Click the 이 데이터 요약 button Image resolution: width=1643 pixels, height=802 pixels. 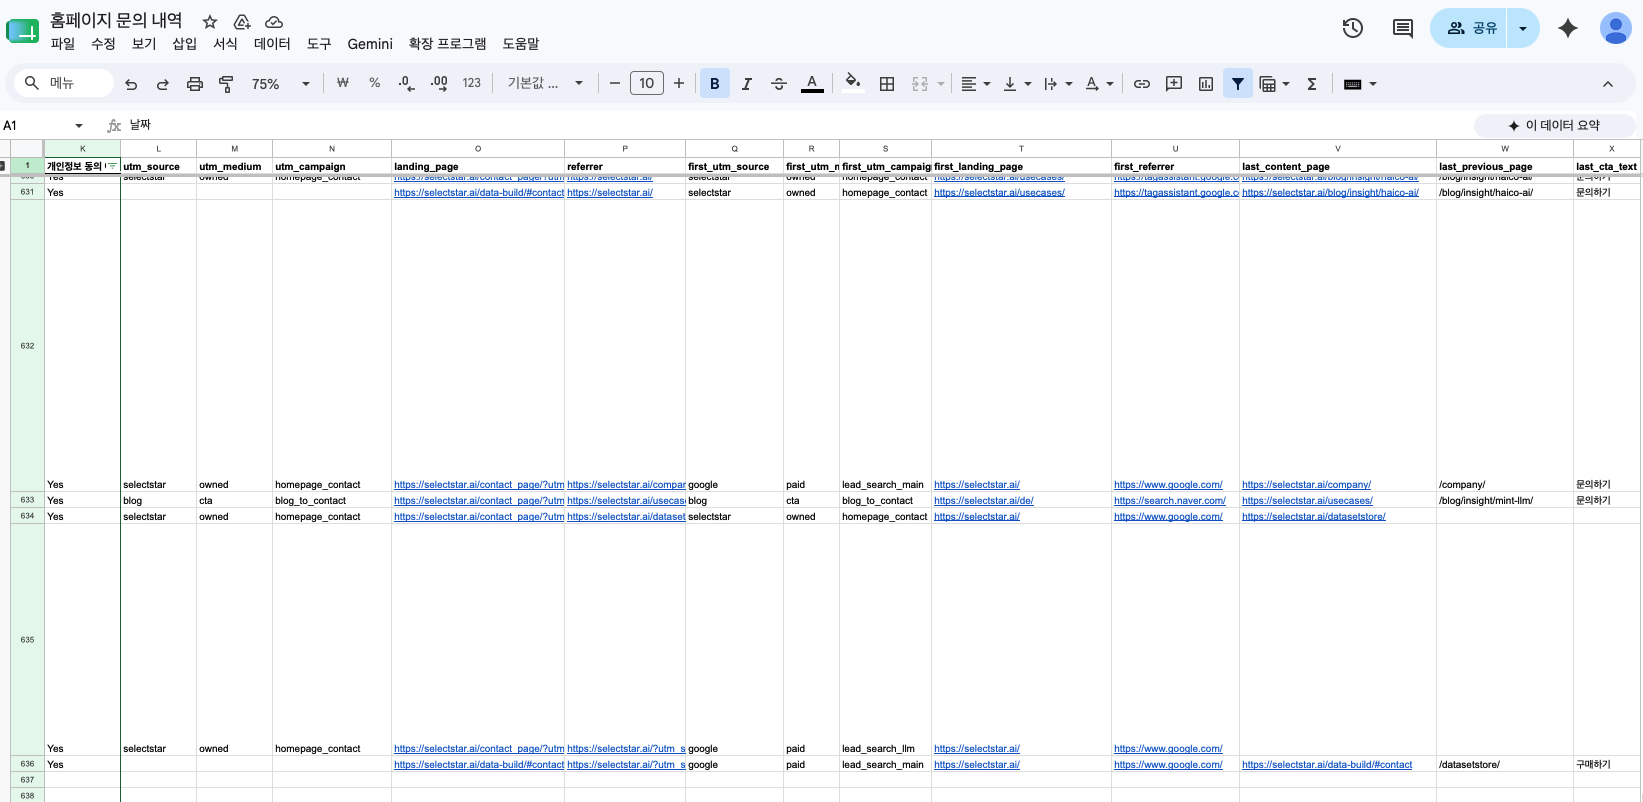(1555, 125)
